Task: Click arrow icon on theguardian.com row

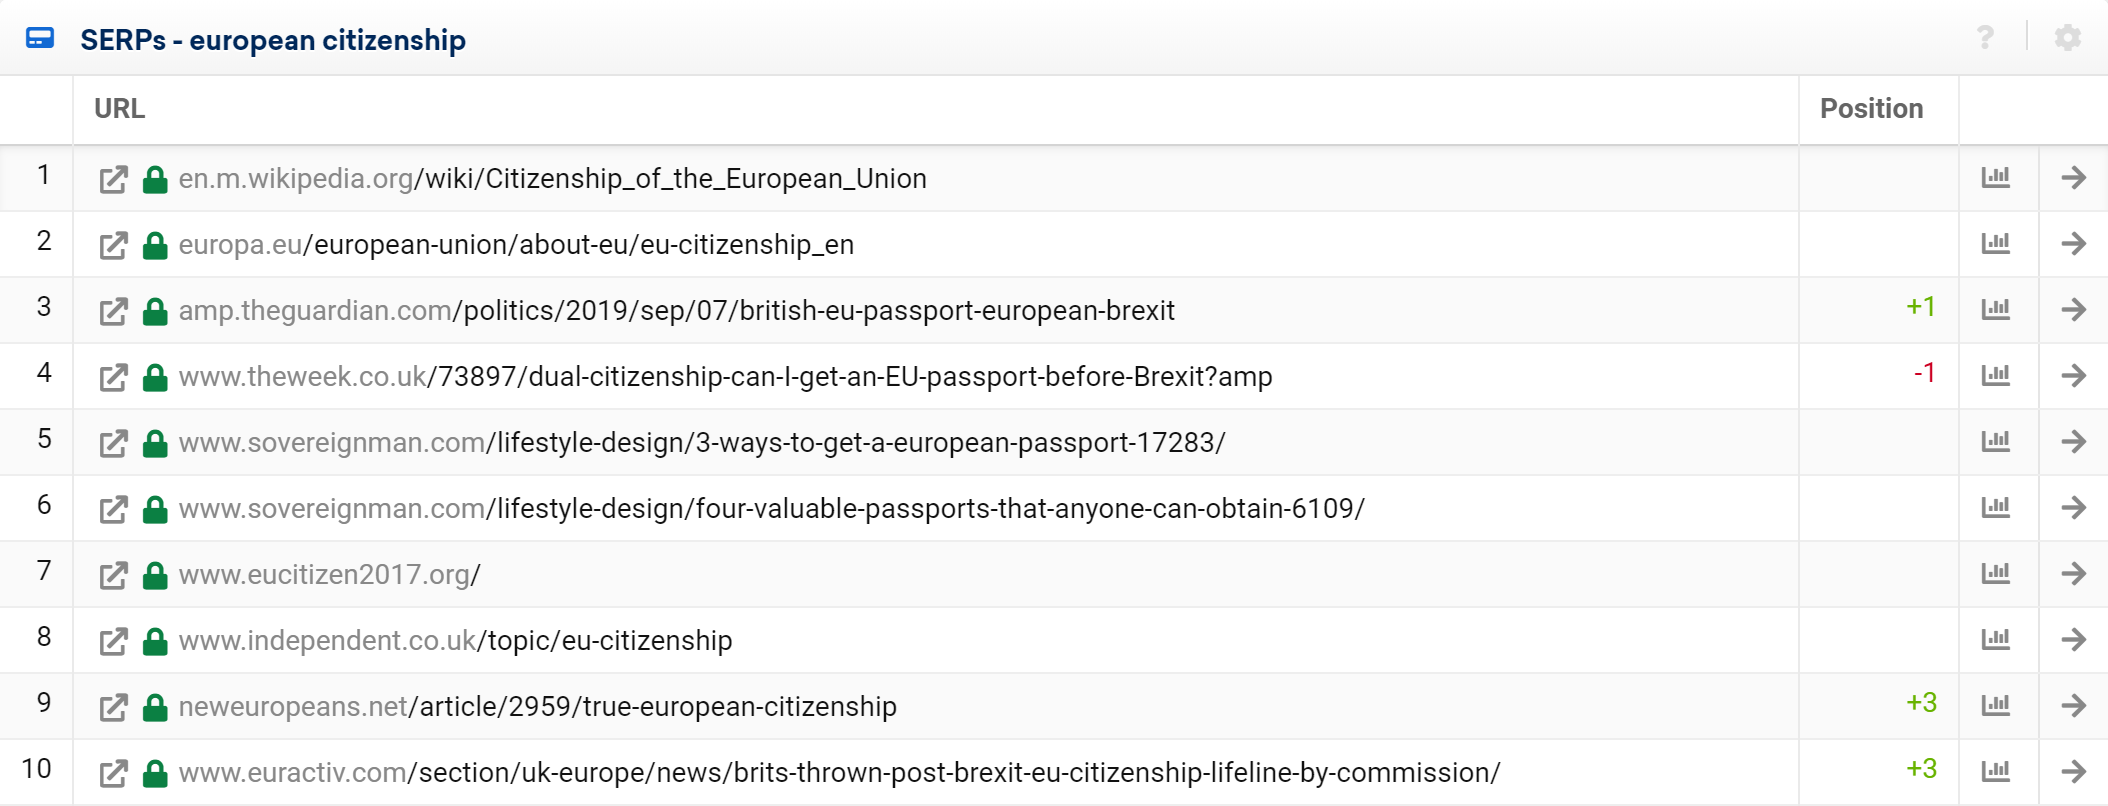Action: point(2074,309)
